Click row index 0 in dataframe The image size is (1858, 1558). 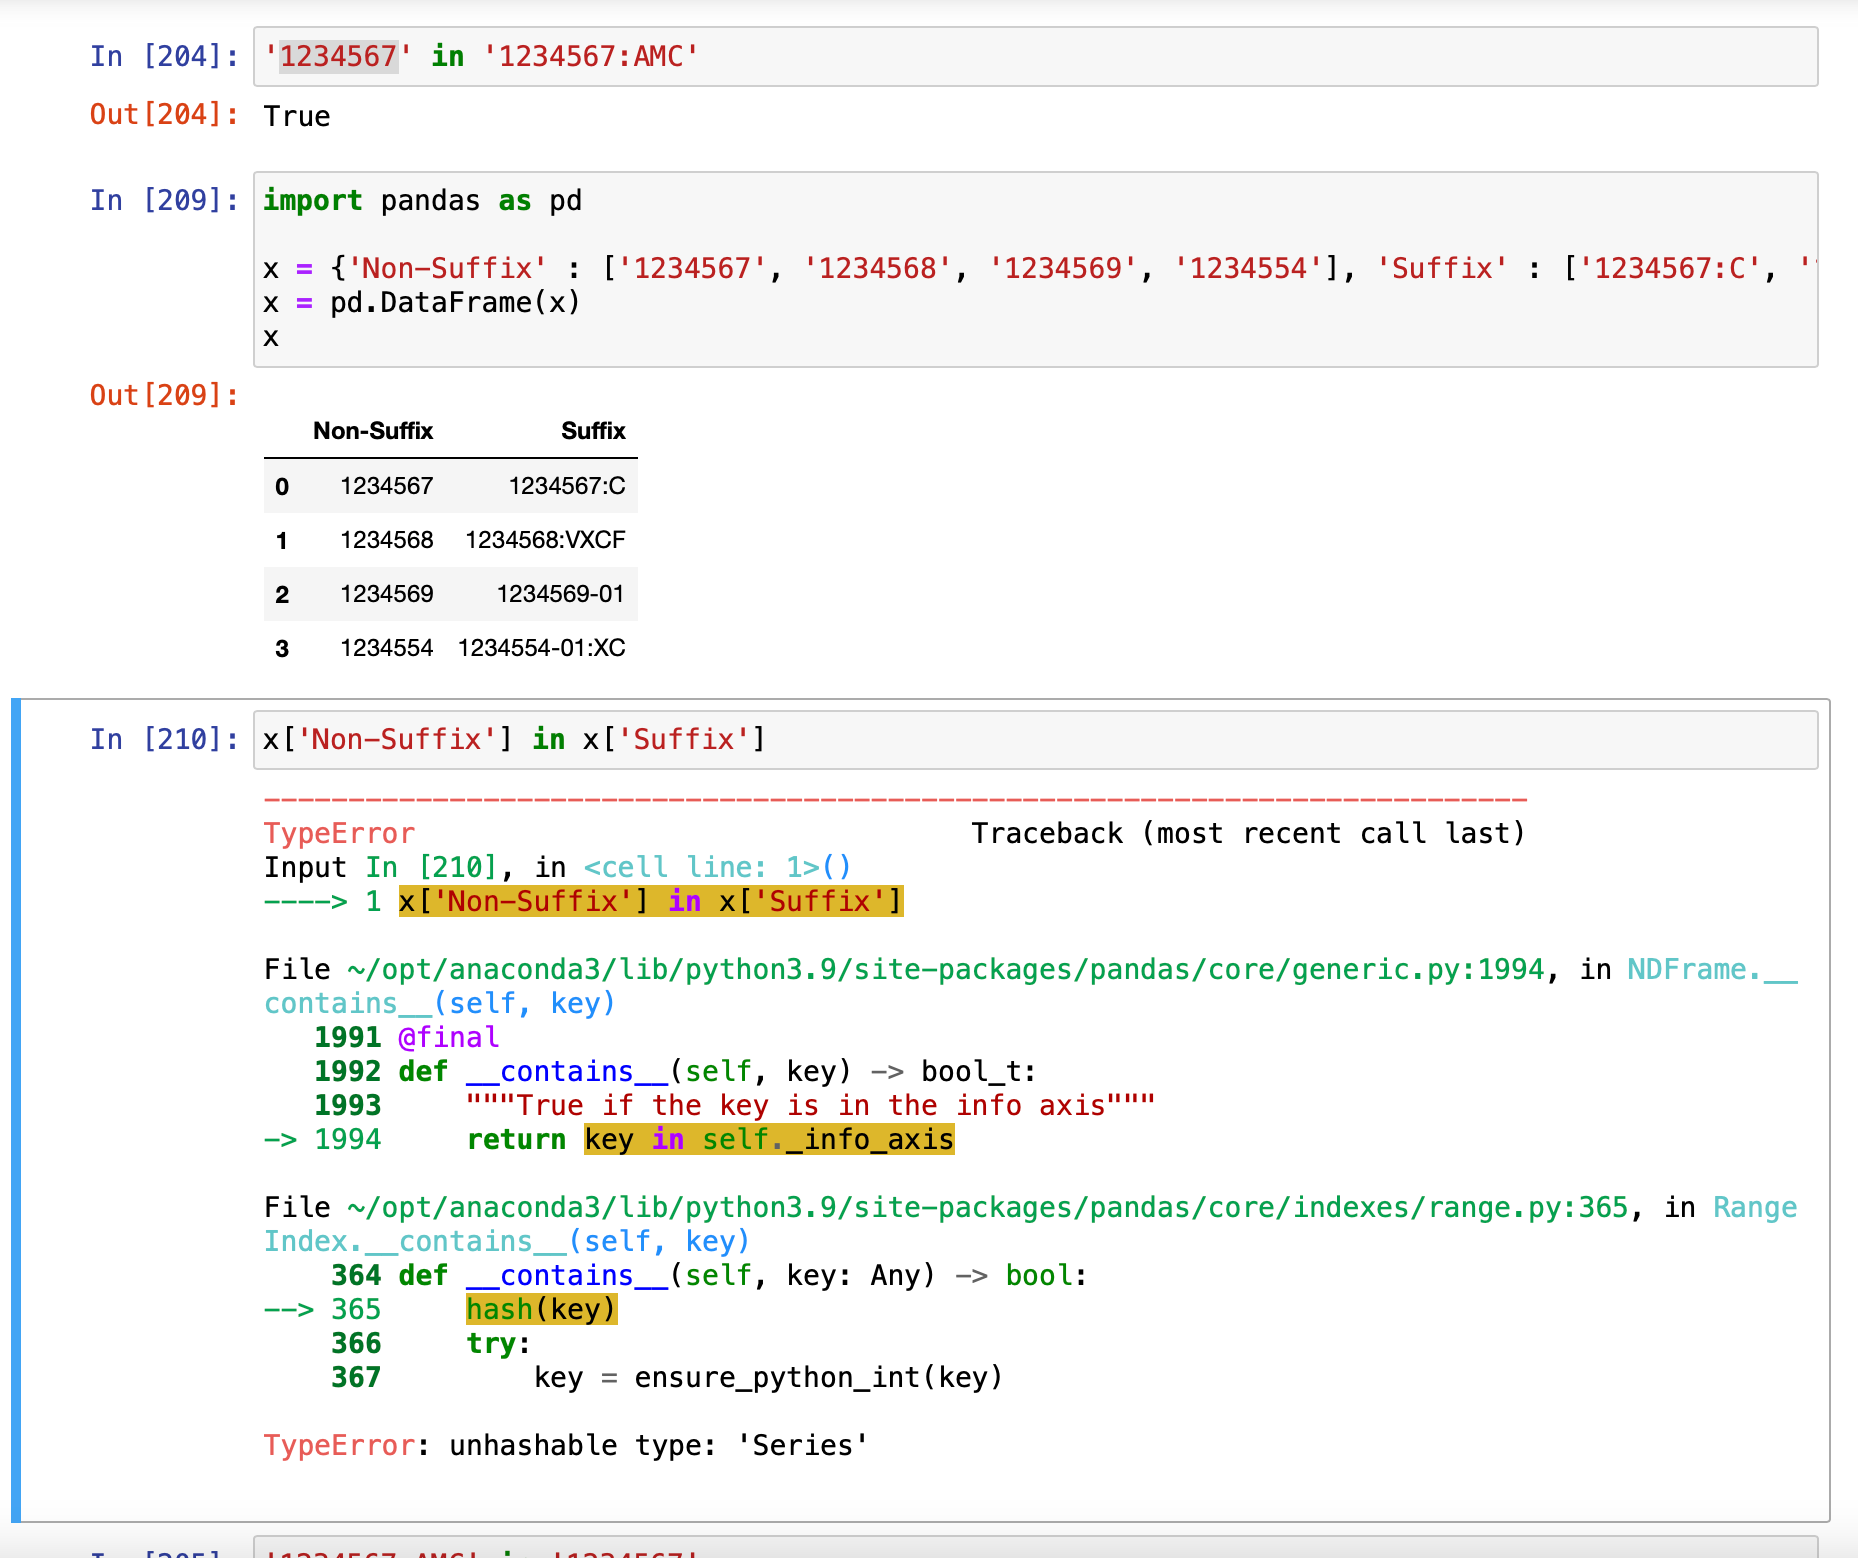click(x=282, y=487)
